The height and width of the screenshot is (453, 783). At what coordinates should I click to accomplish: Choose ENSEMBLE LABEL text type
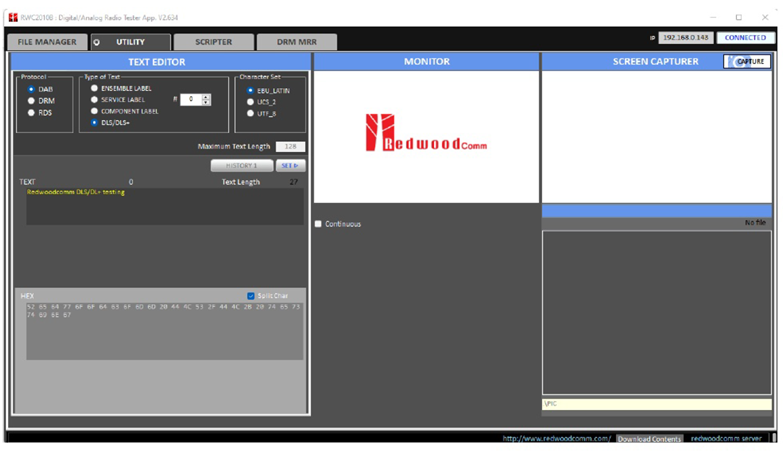pos(94,88)
